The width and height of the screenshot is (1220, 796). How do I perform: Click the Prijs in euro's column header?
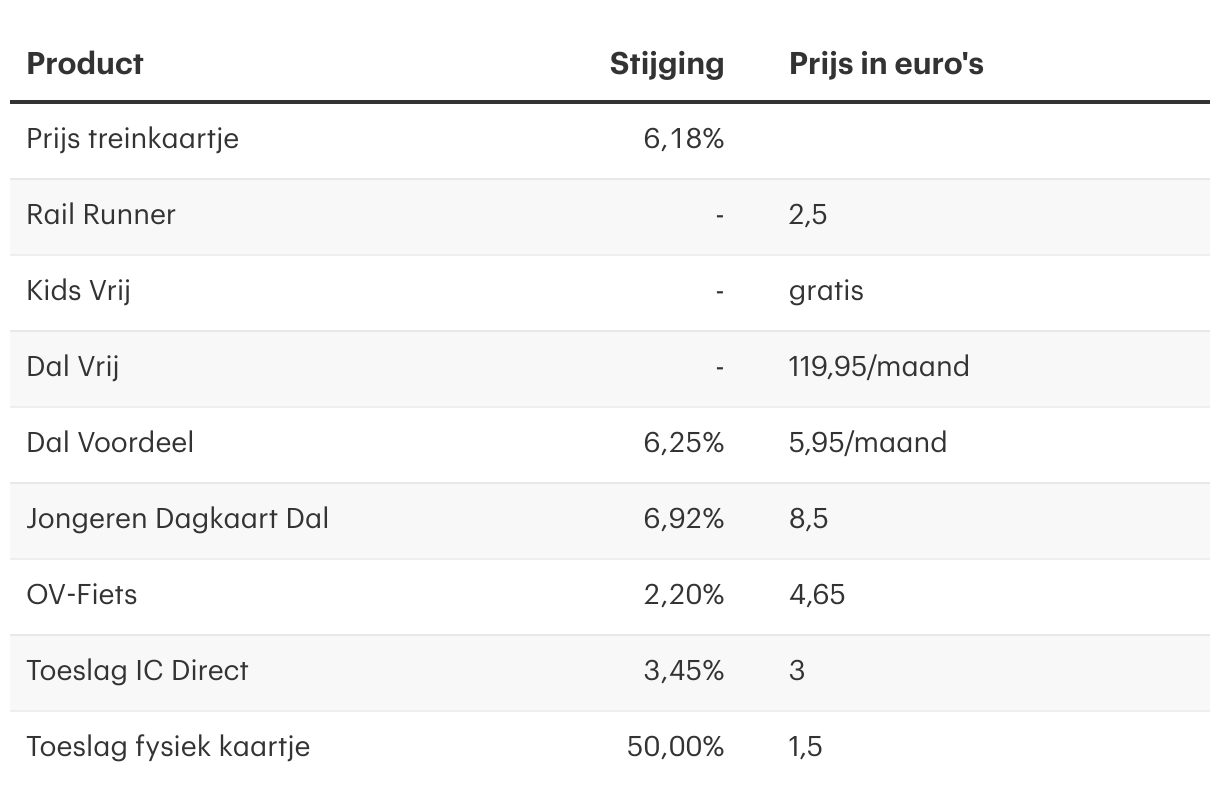pos(886,64)
